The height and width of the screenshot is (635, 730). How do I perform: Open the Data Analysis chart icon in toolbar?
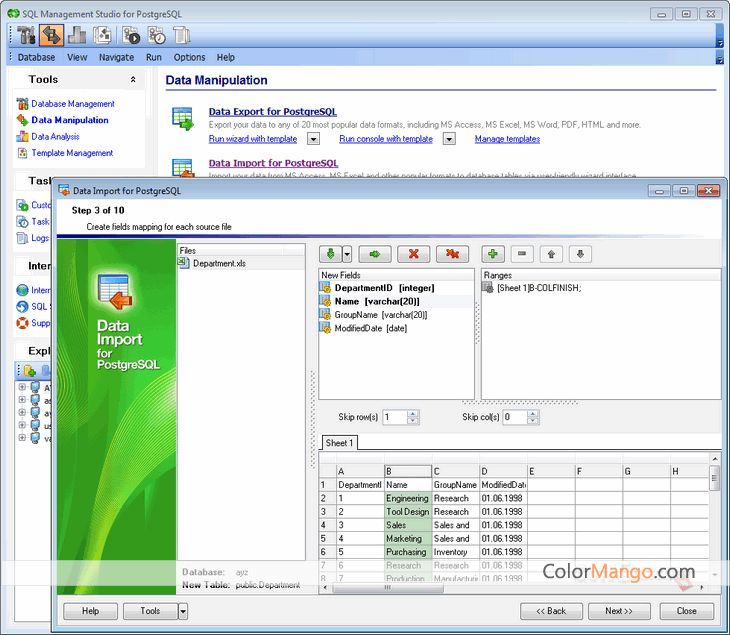[x=77, y=35]
